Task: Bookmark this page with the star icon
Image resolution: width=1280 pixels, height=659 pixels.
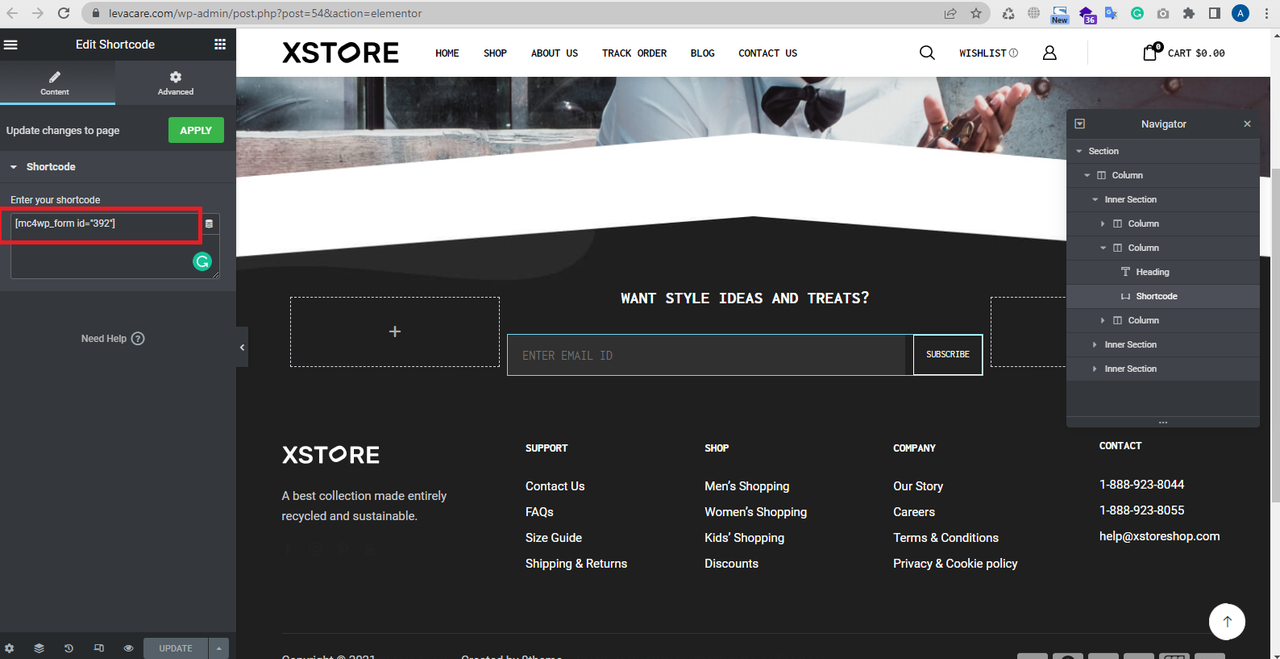Action: coord(976,14)
